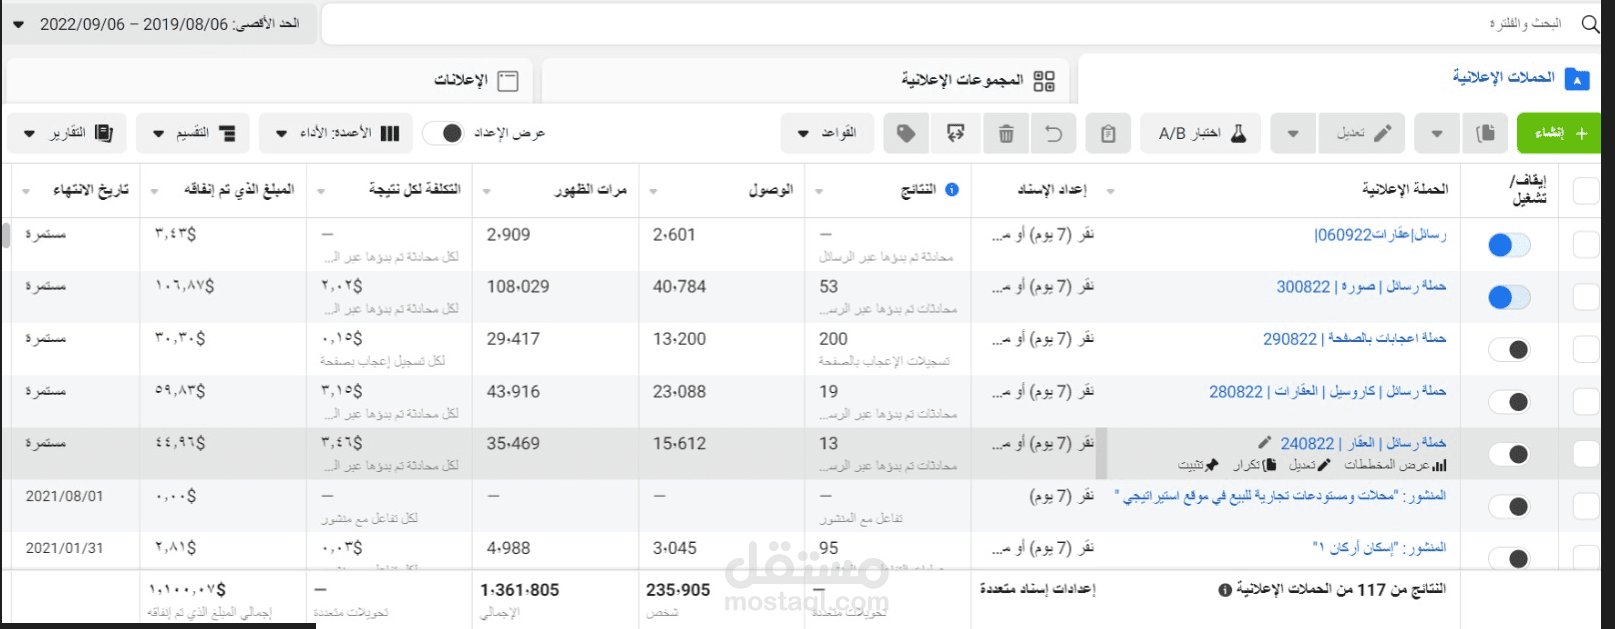Tick checkbox for رسائل|عقارات|060922 row
This screenshot has width=1615, height=629.
pyautogui.click(x=1587, y=245)
